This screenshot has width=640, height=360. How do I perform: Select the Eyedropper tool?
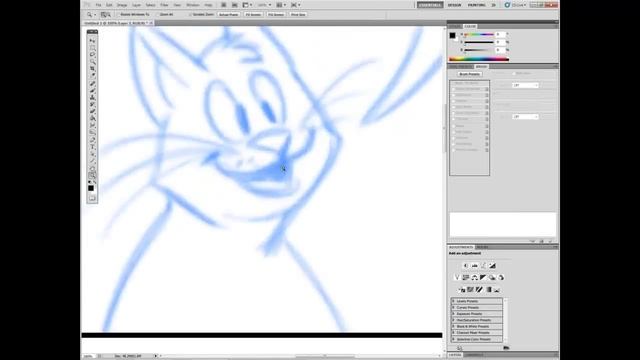click(x=92, y=76)
